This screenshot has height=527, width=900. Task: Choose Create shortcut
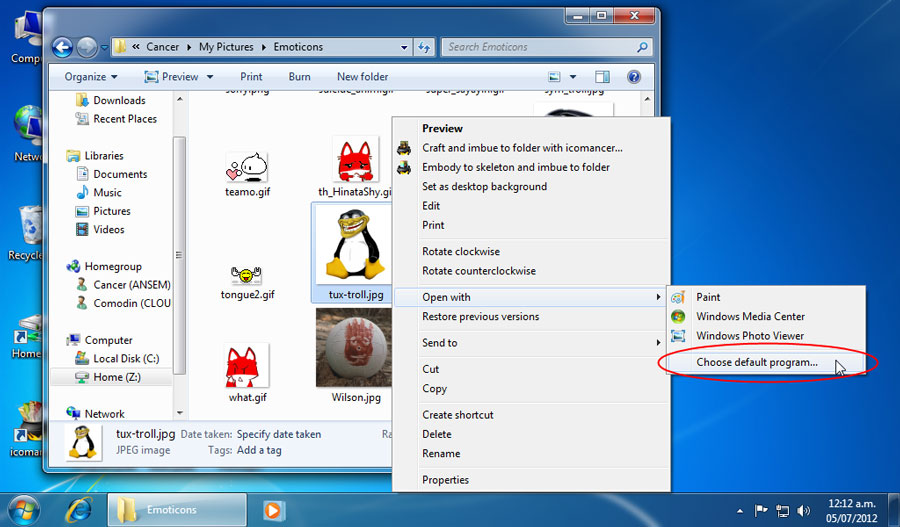(457, 414)
